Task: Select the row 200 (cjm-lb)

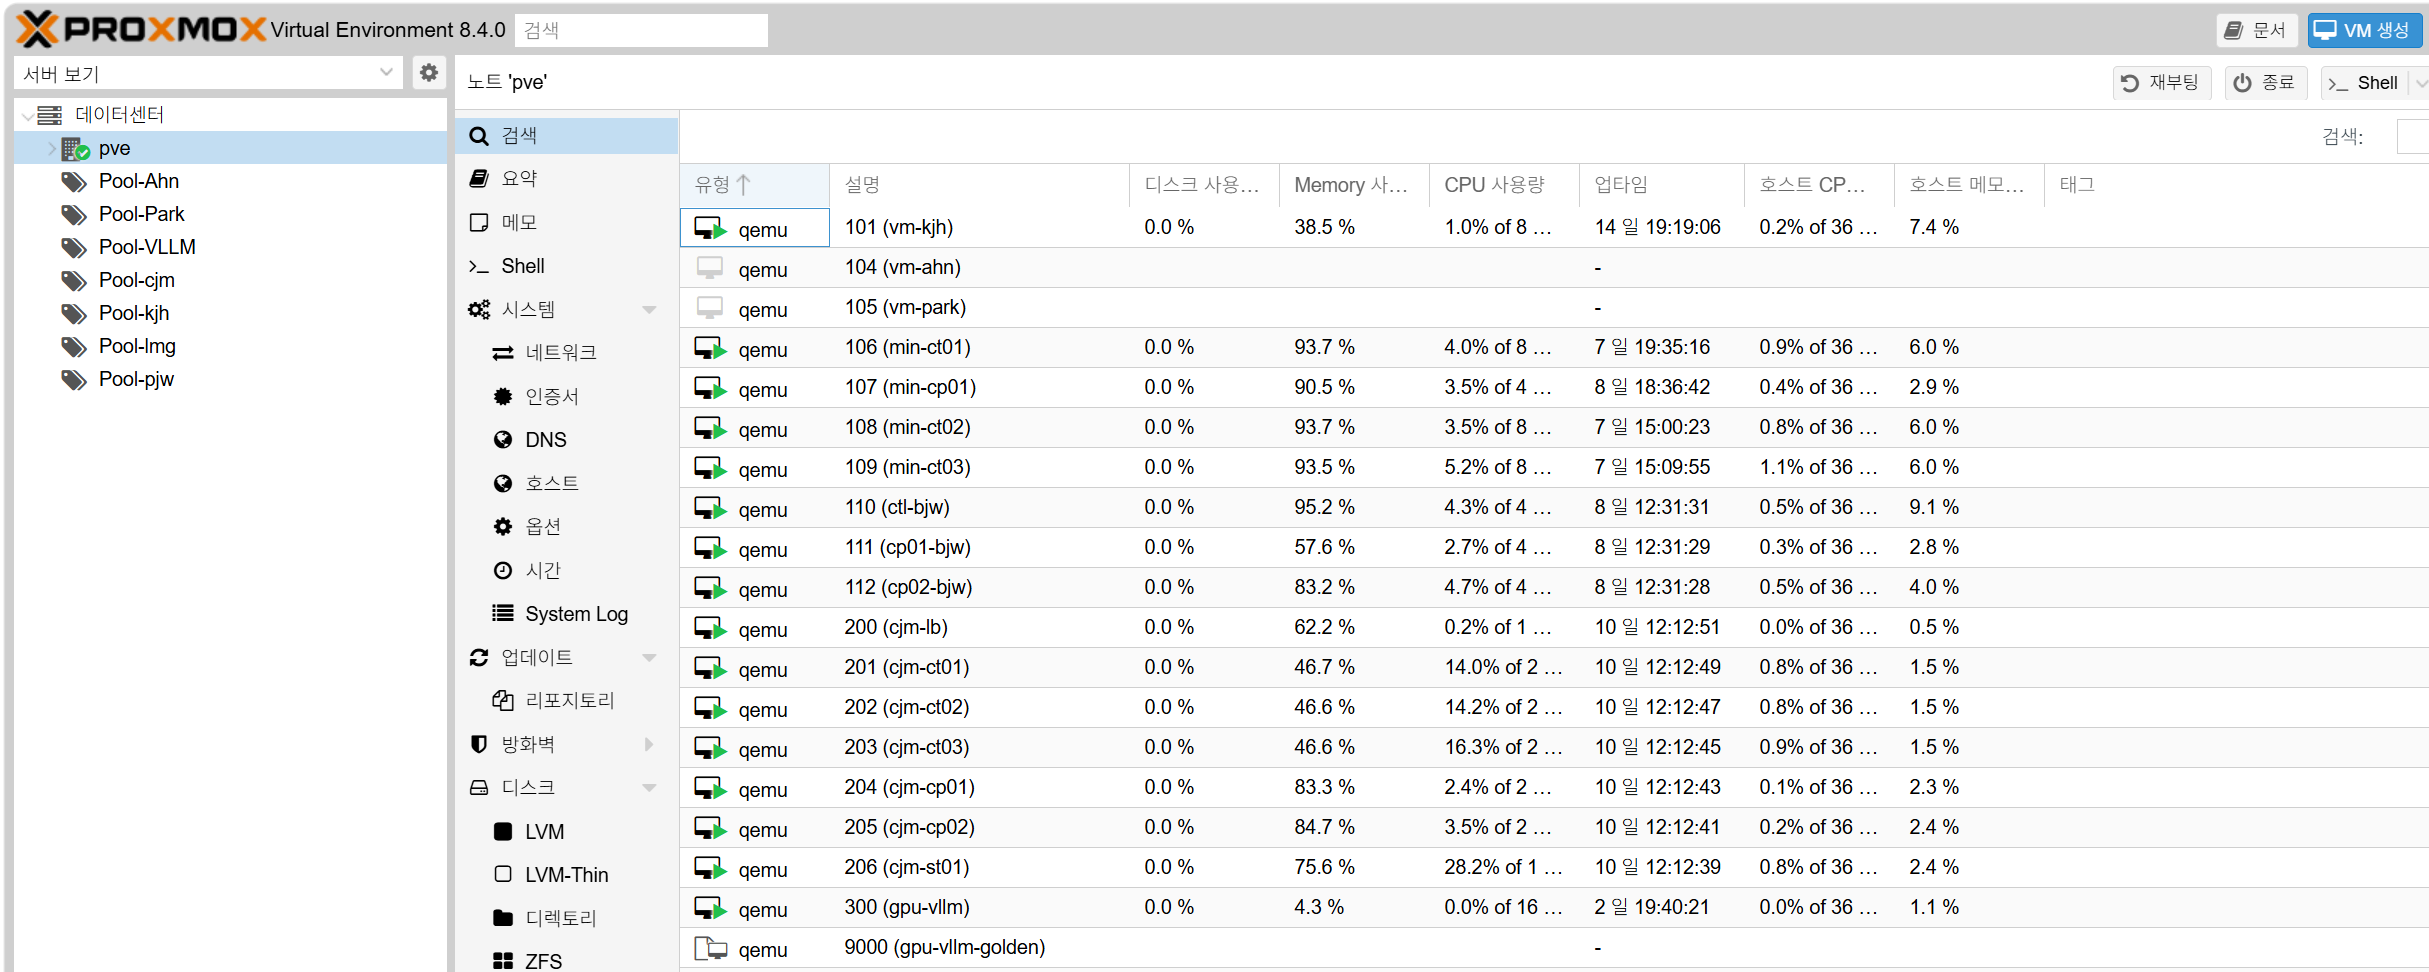Action: pyautogui.click(x=1554, y=628)
